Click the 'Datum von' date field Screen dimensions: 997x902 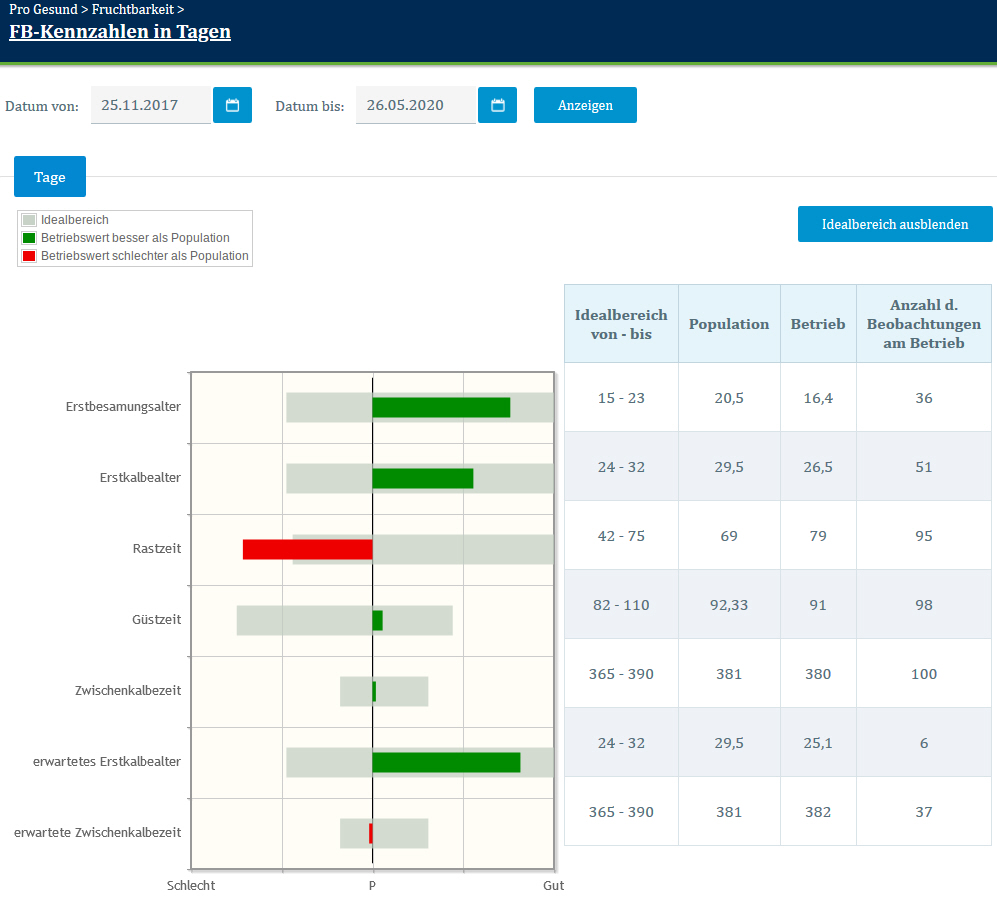[x=151, y=105]
